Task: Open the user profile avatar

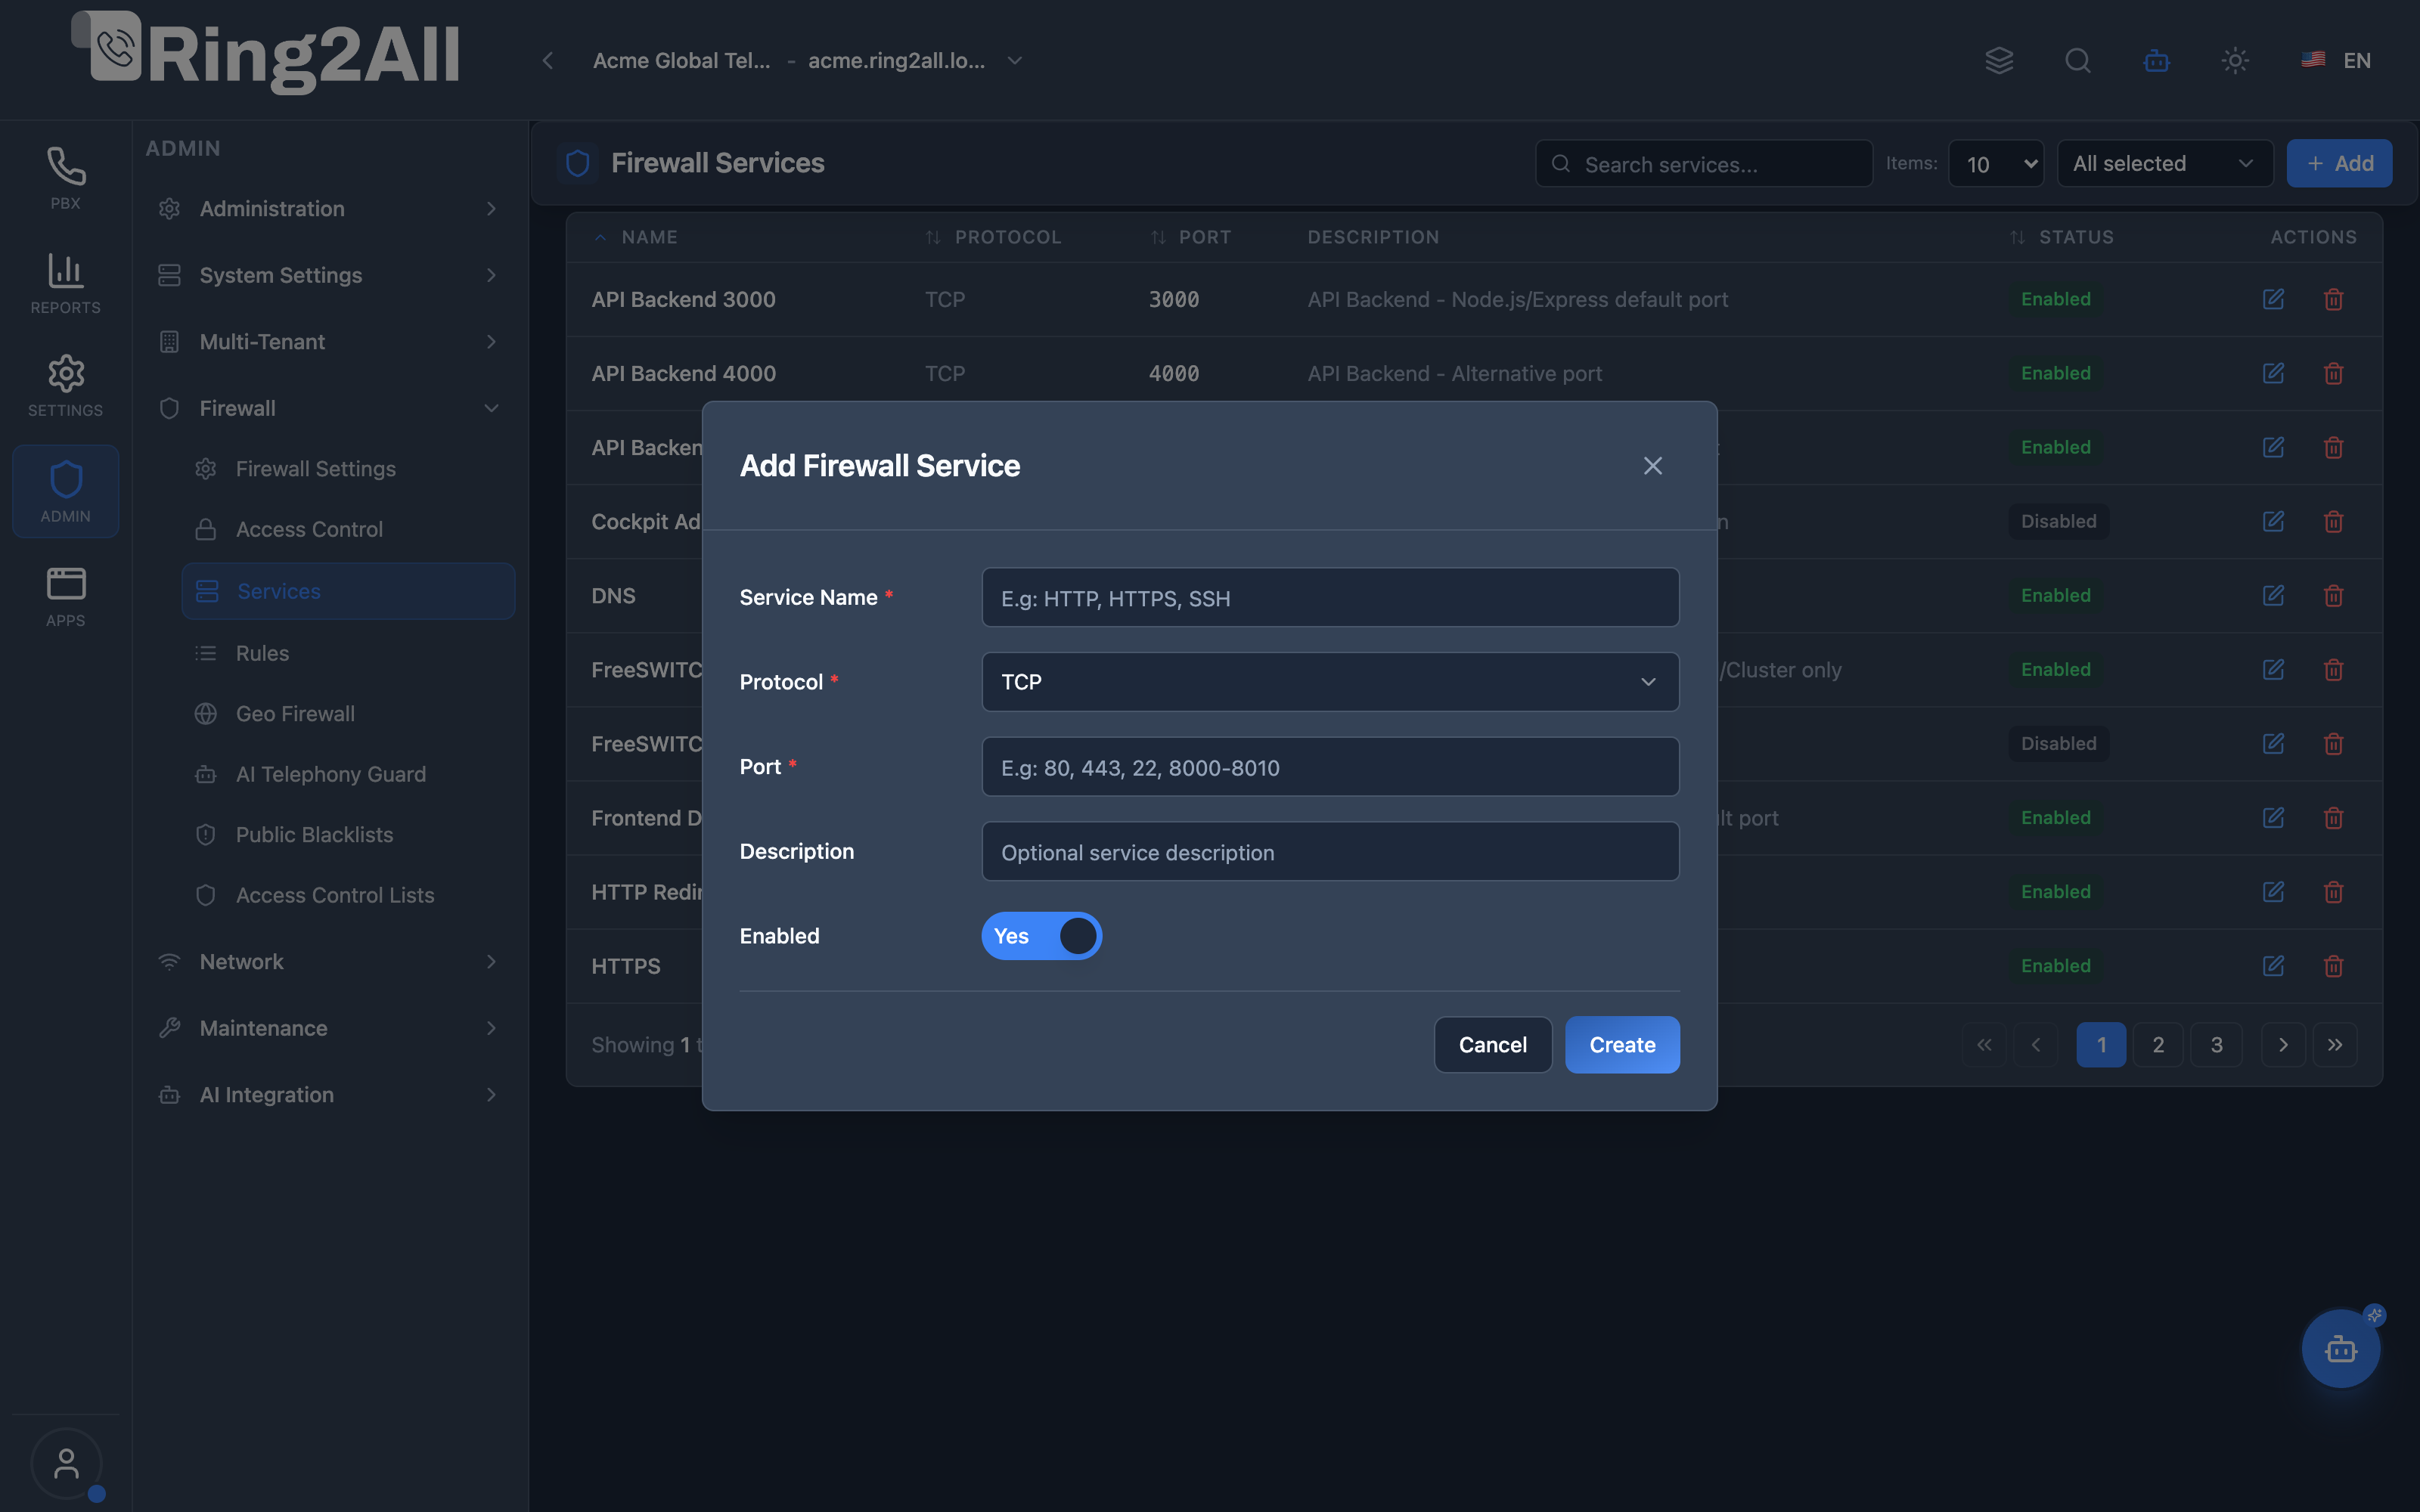Action: click(x=66, y=1464)
